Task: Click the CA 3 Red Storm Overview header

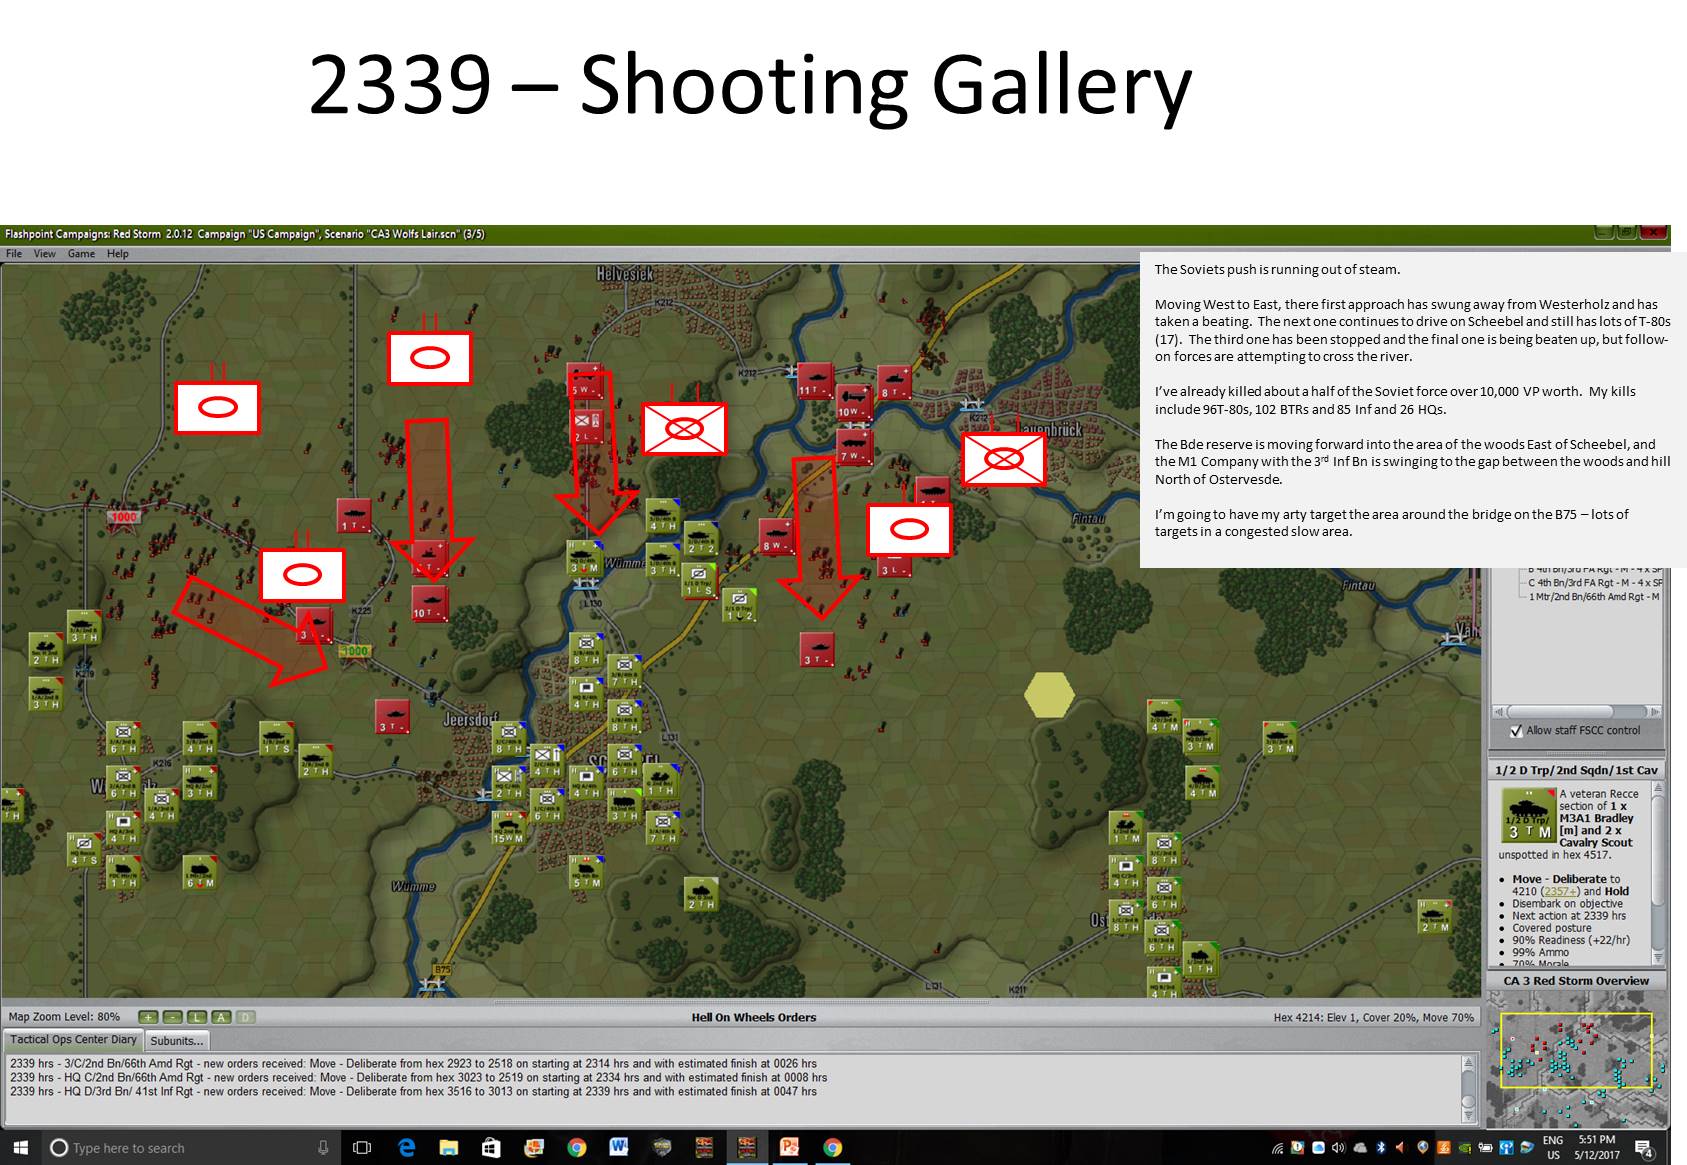Action: [1576, 981]
